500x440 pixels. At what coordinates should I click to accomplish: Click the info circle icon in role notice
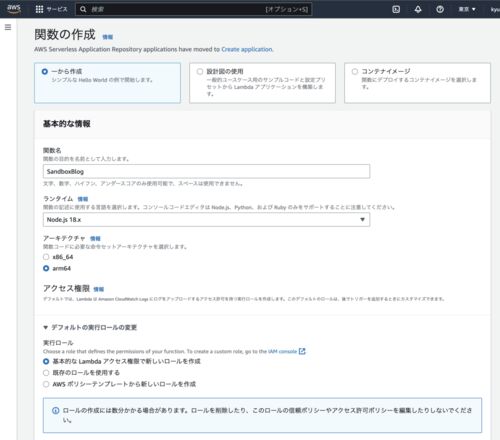(x=56, y=410)
